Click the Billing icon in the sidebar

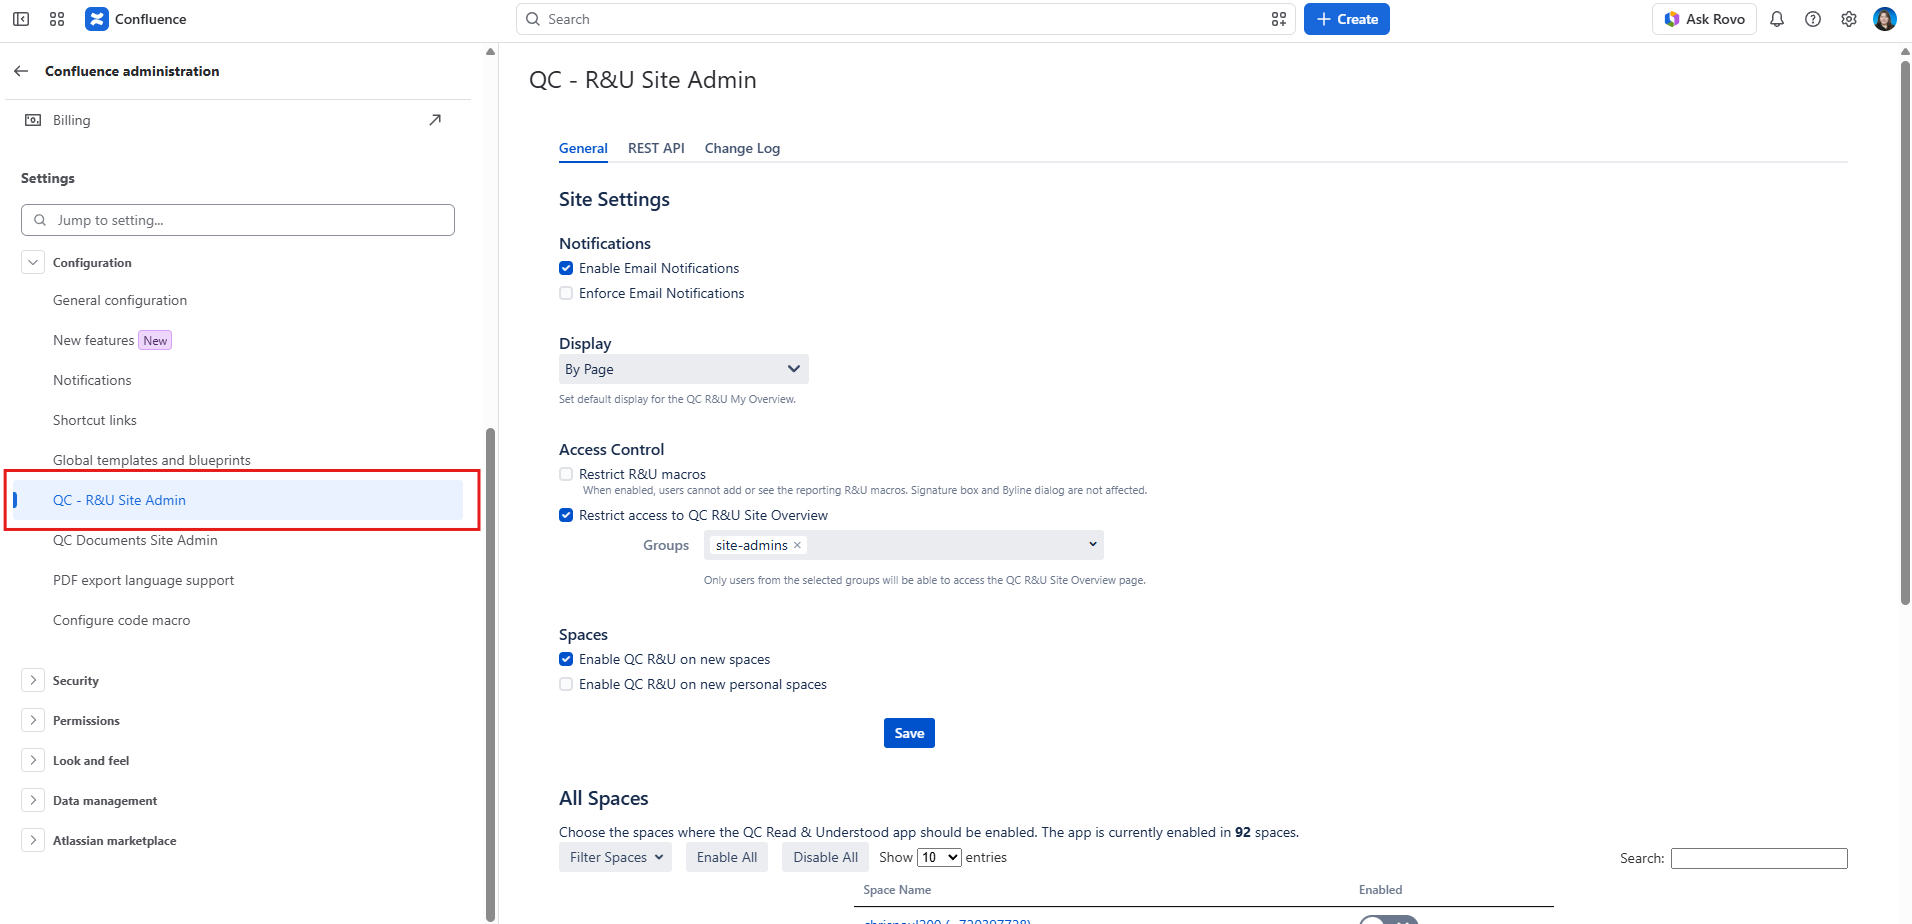[33, 120]
